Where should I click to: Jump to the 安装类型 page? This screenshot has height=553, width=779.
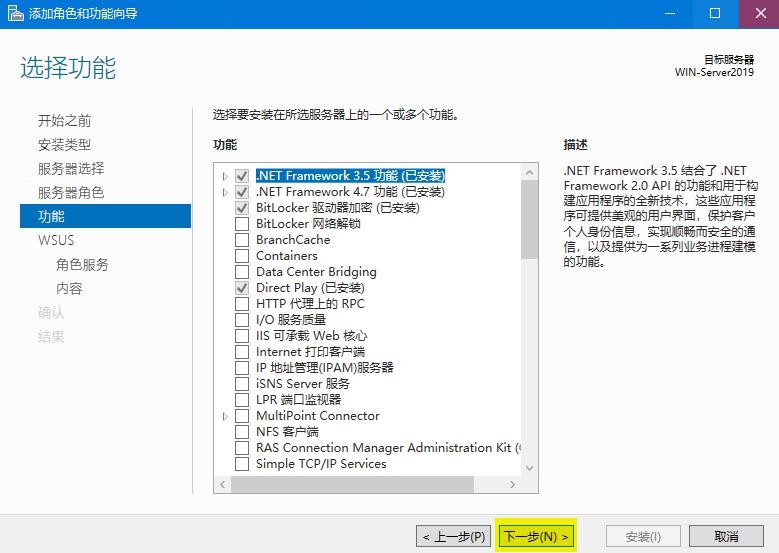pos(64,144)
